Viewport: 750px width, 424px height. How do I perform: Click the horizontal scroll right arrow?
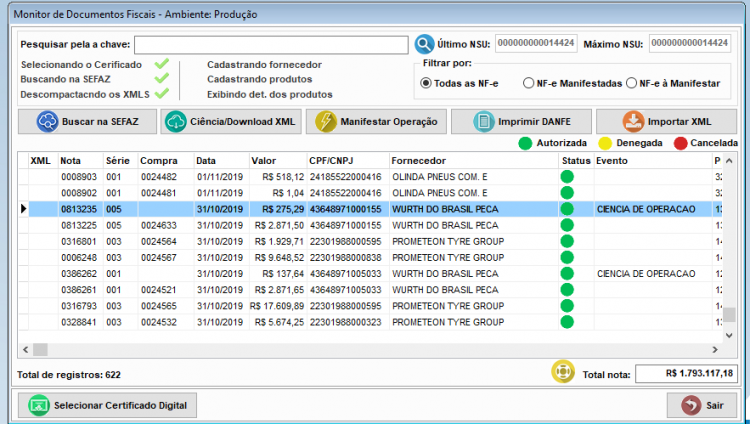[x=715, y=350]
